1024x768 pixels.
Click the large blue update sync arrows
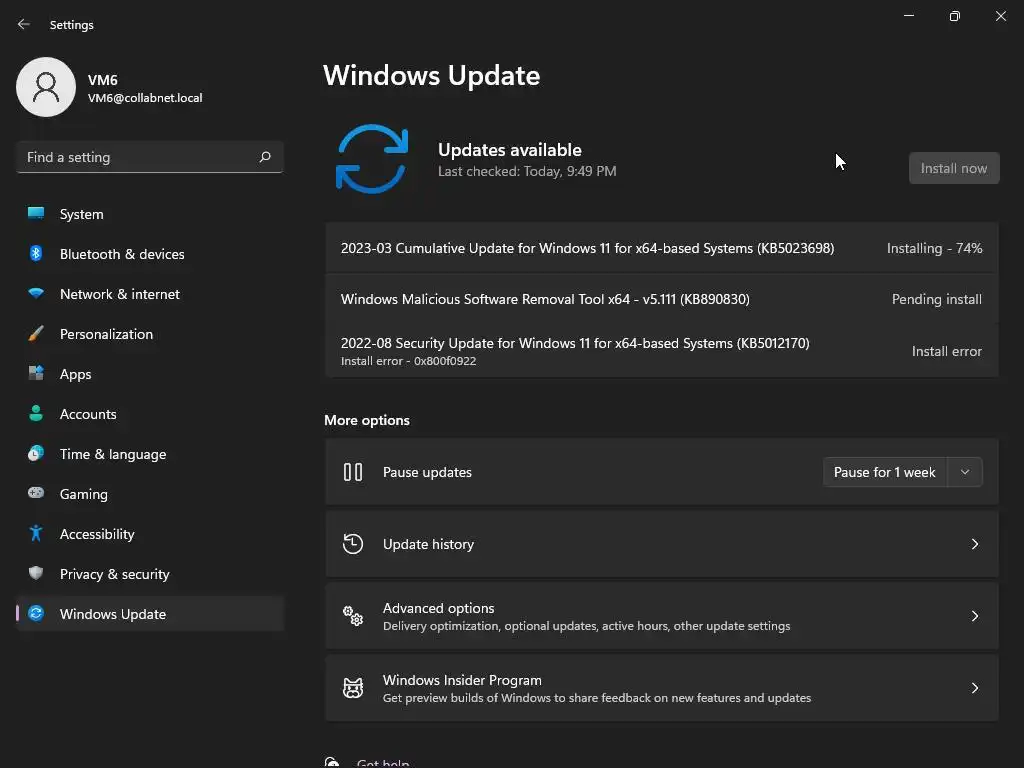coord(372,159)
